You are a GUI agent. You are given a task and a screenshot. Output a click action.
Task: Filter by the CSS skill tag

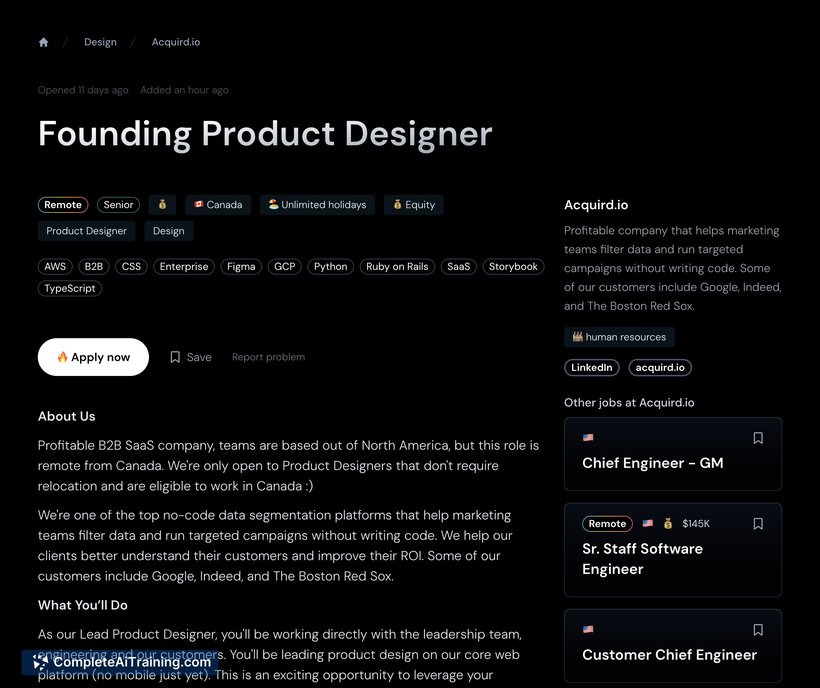point(131,267)
